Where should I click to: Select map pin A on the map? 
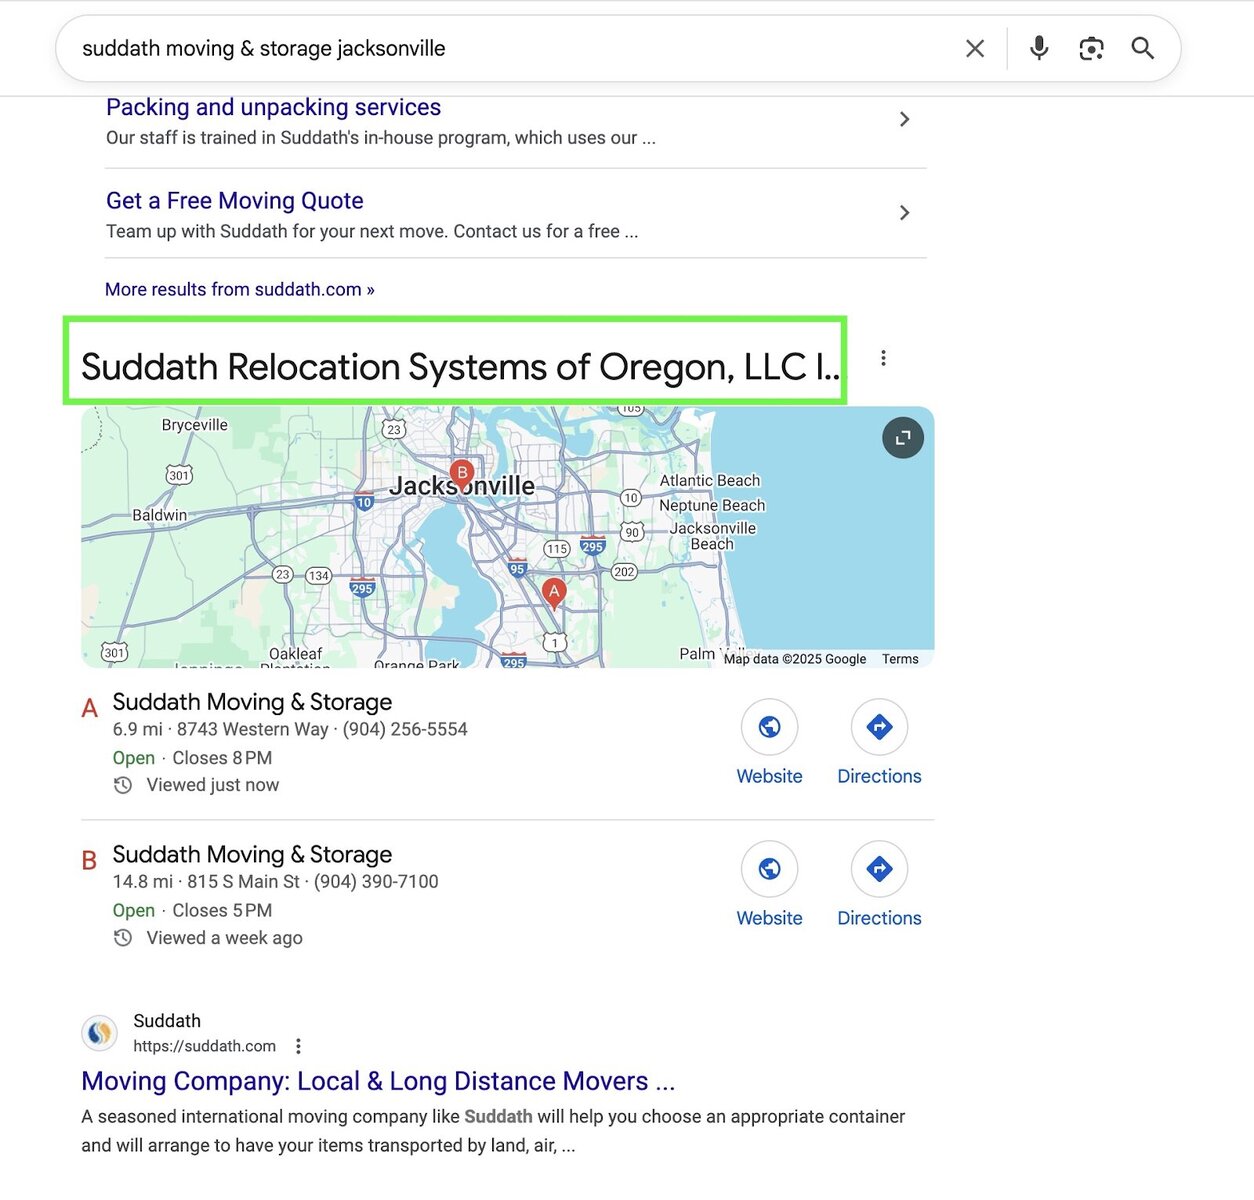pos(554,592)
